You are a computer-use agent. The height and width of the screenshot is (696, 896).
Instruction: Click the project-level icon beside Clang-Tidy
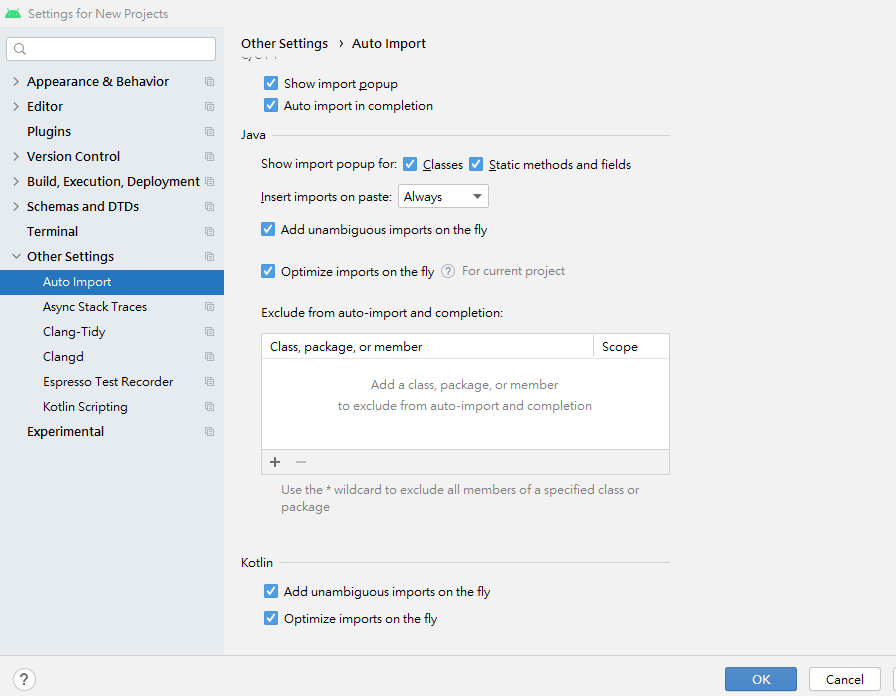point(209,332)
